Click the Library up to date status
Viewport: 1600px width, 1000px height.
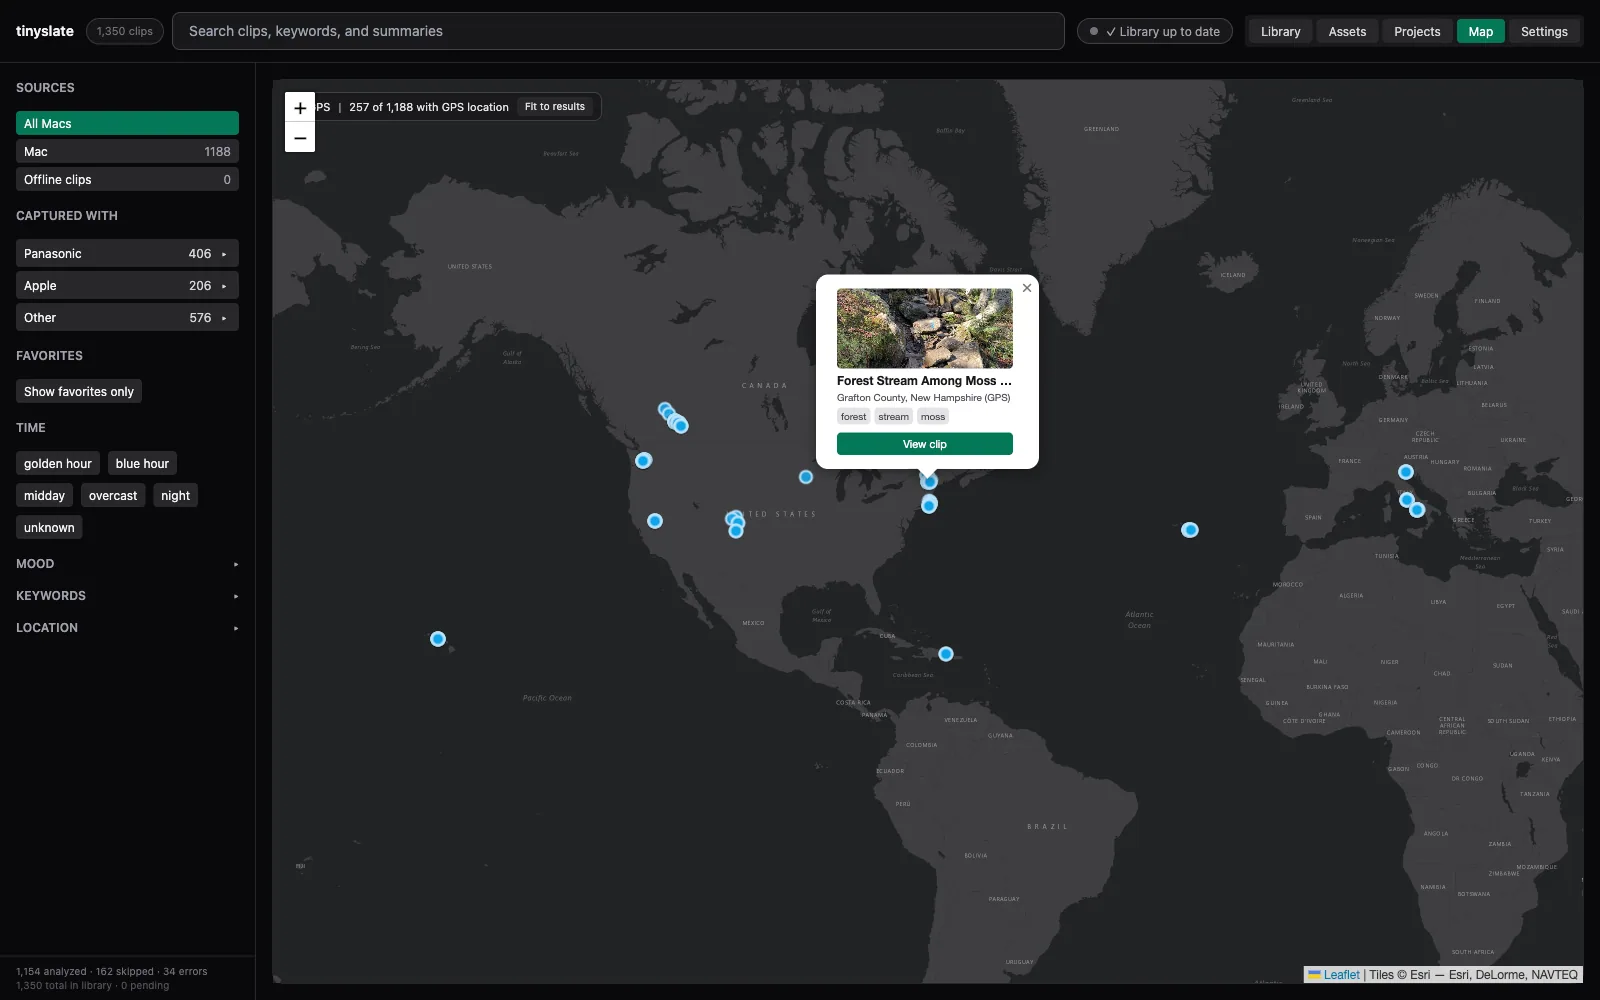coord(1155,32)
